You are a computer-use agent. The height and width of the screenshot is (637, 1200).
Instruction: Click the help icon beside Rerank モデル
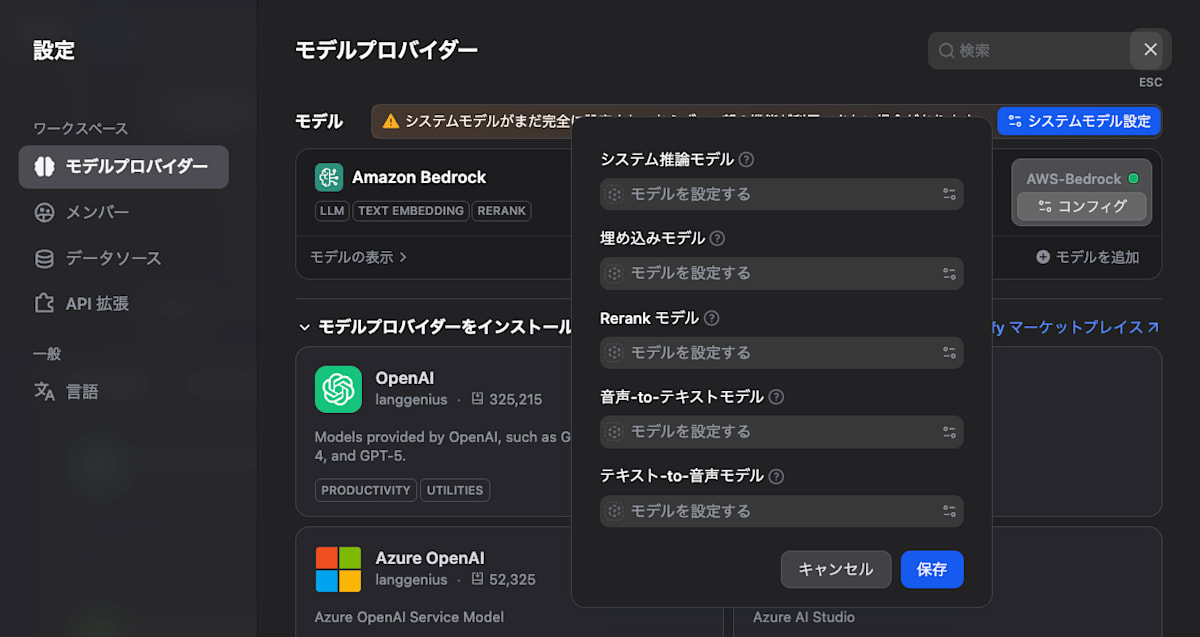click(711, 318)
